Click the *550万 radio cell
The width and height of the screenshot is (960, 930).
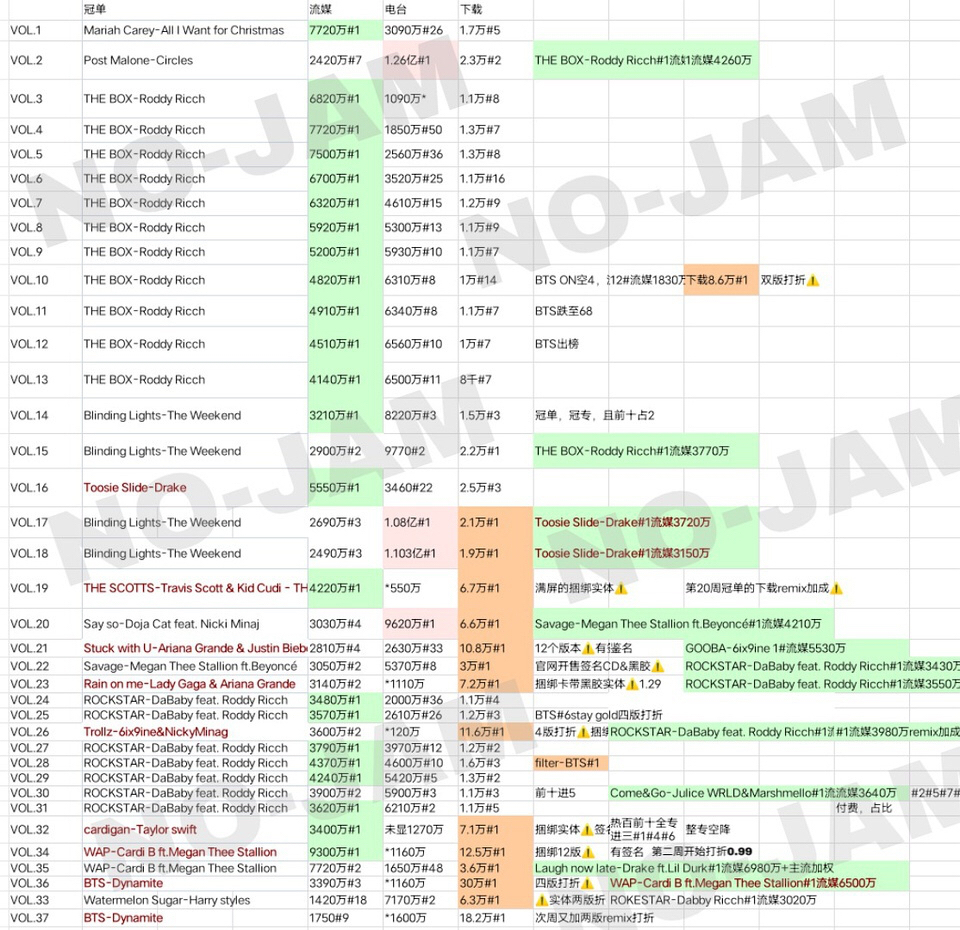(421, 588)
